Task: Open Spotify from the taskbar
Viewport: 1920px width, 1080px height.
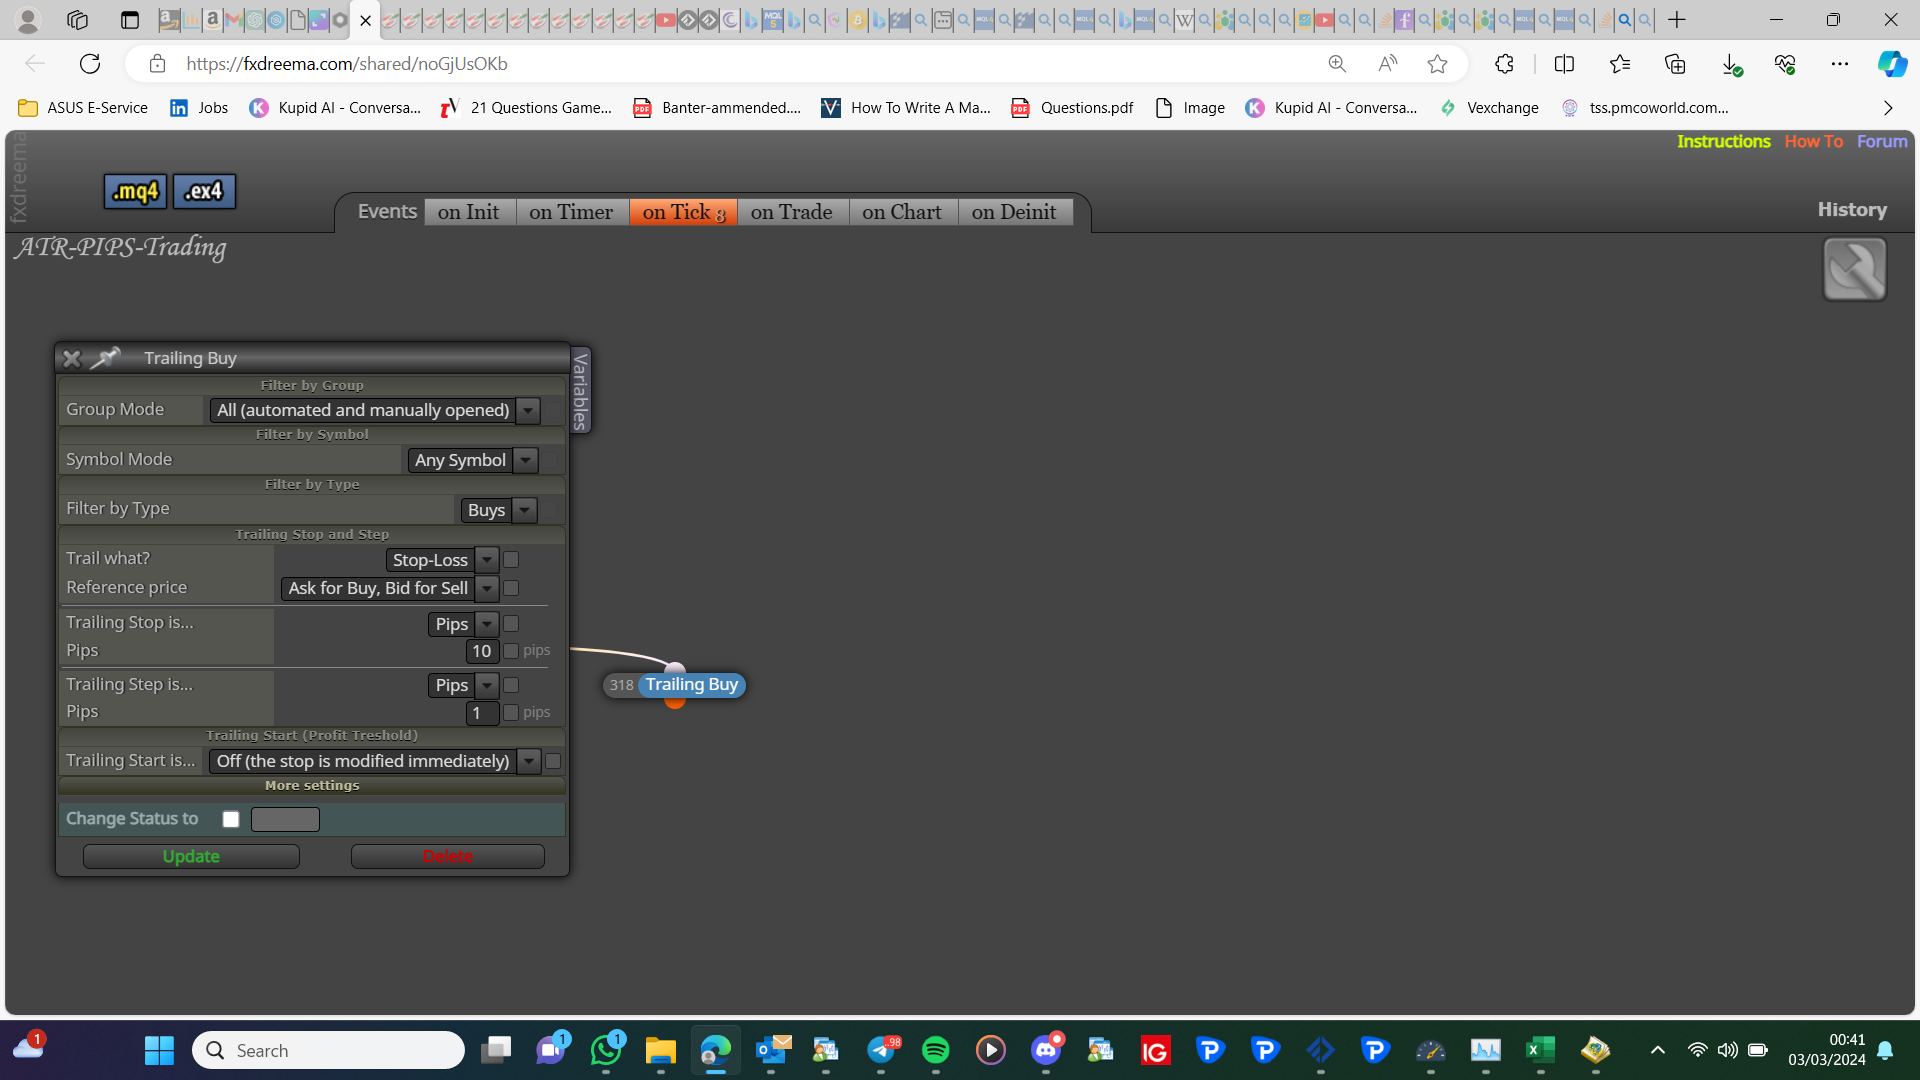Action: [935, 1050]
